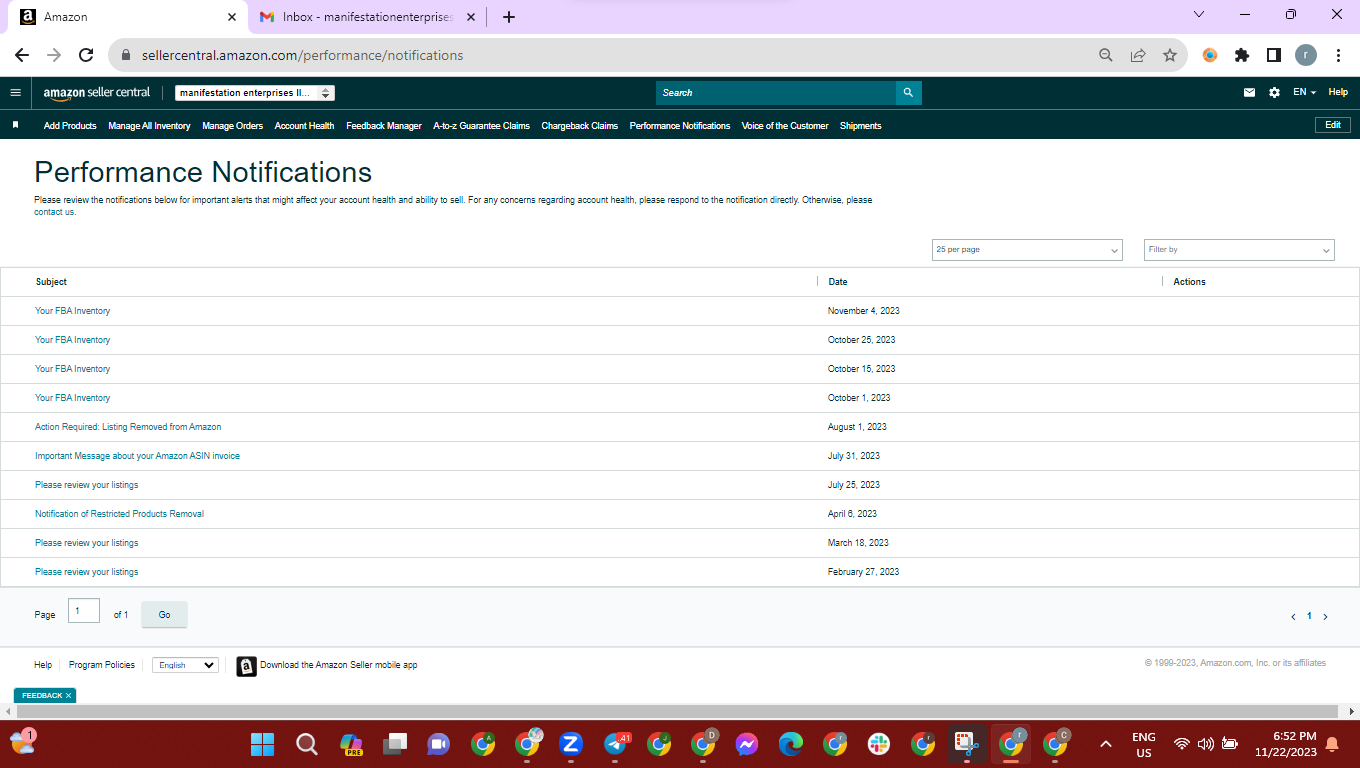Click the zoom magnifier icon in address bar
The image size is (1360, 768).
(1106, 55)
